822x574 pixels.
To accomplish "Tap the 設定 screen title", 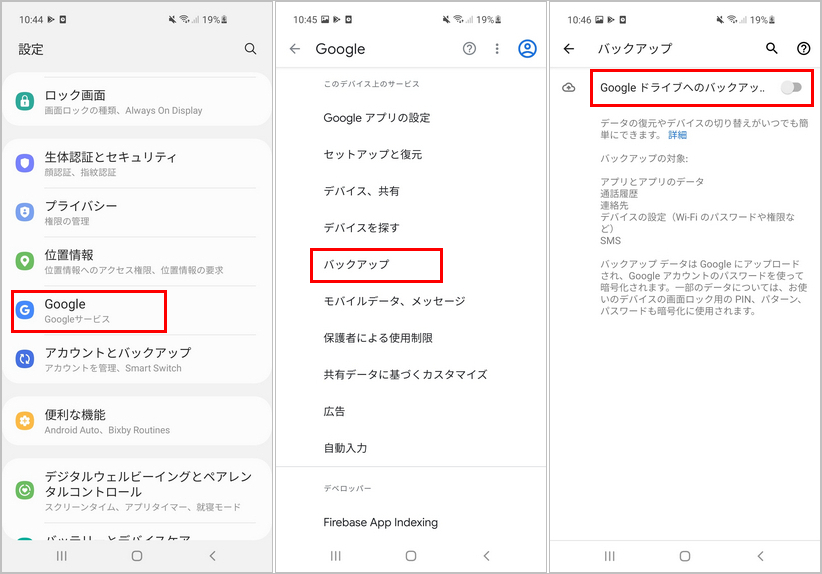I will click(x=31, y=49).
